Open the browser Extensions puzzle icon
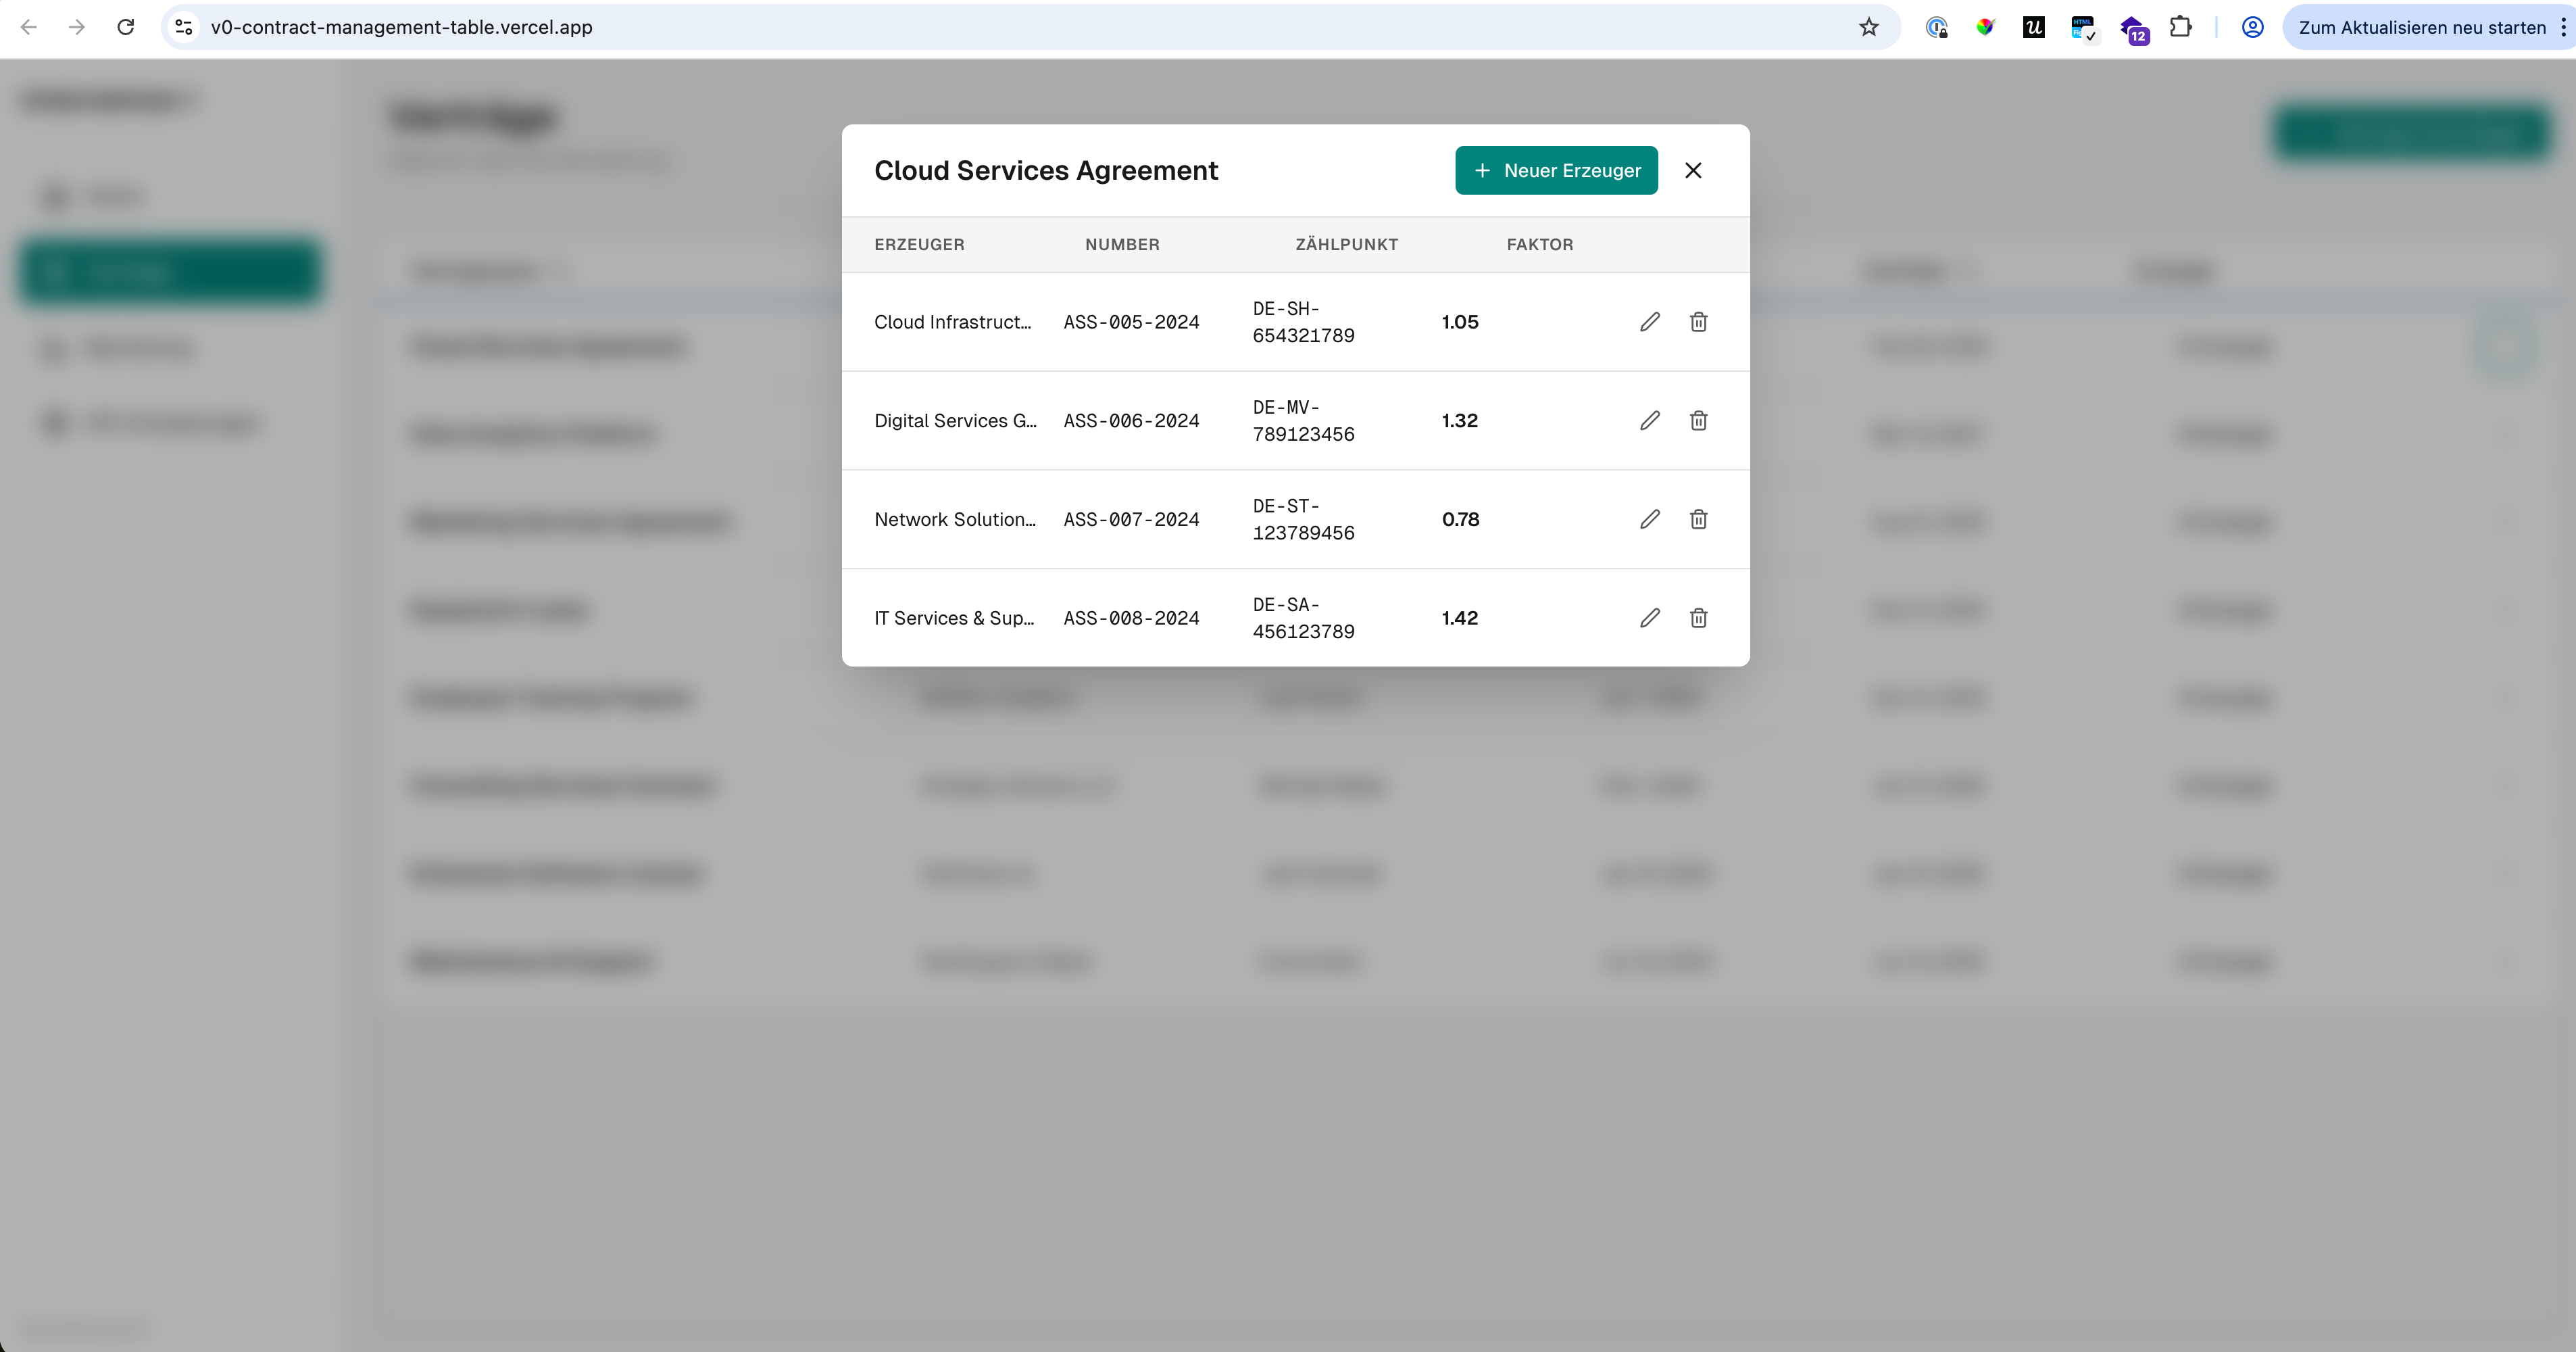 pyautogui.click(x=2180, y=27)
